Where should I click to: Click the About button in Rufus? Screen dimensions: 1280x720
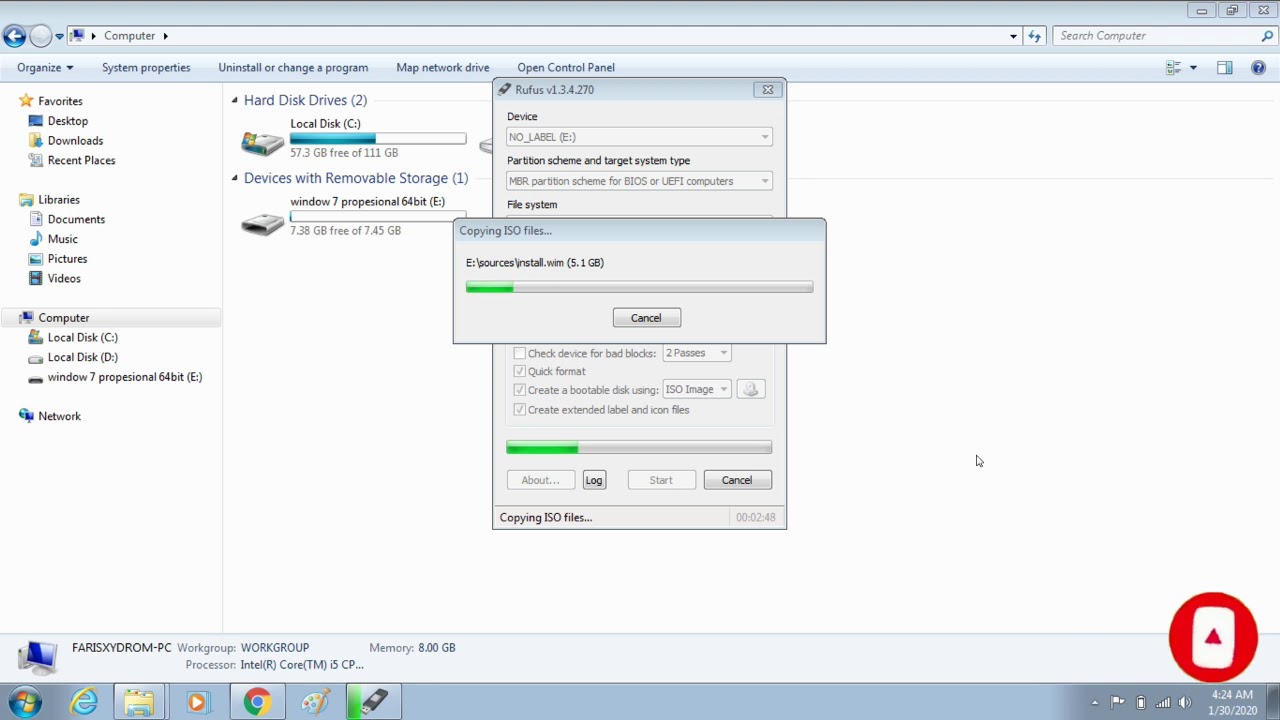541,480
